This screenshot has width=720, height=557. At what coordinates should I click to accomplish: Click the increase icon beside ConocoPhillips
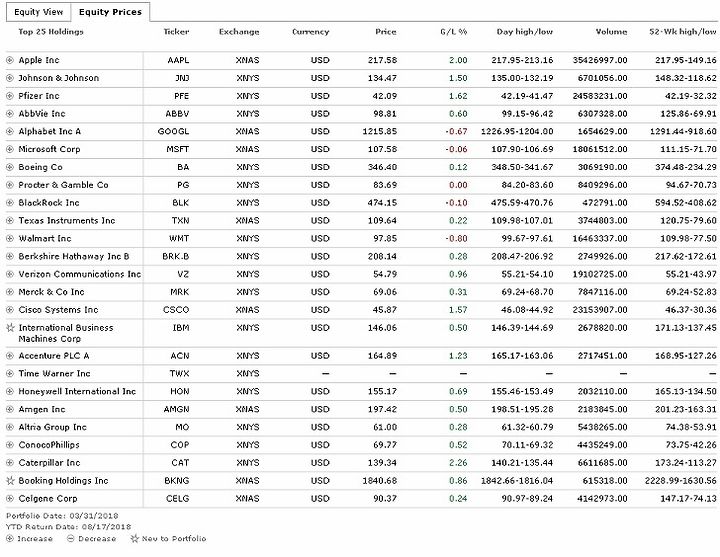[10, 445]
